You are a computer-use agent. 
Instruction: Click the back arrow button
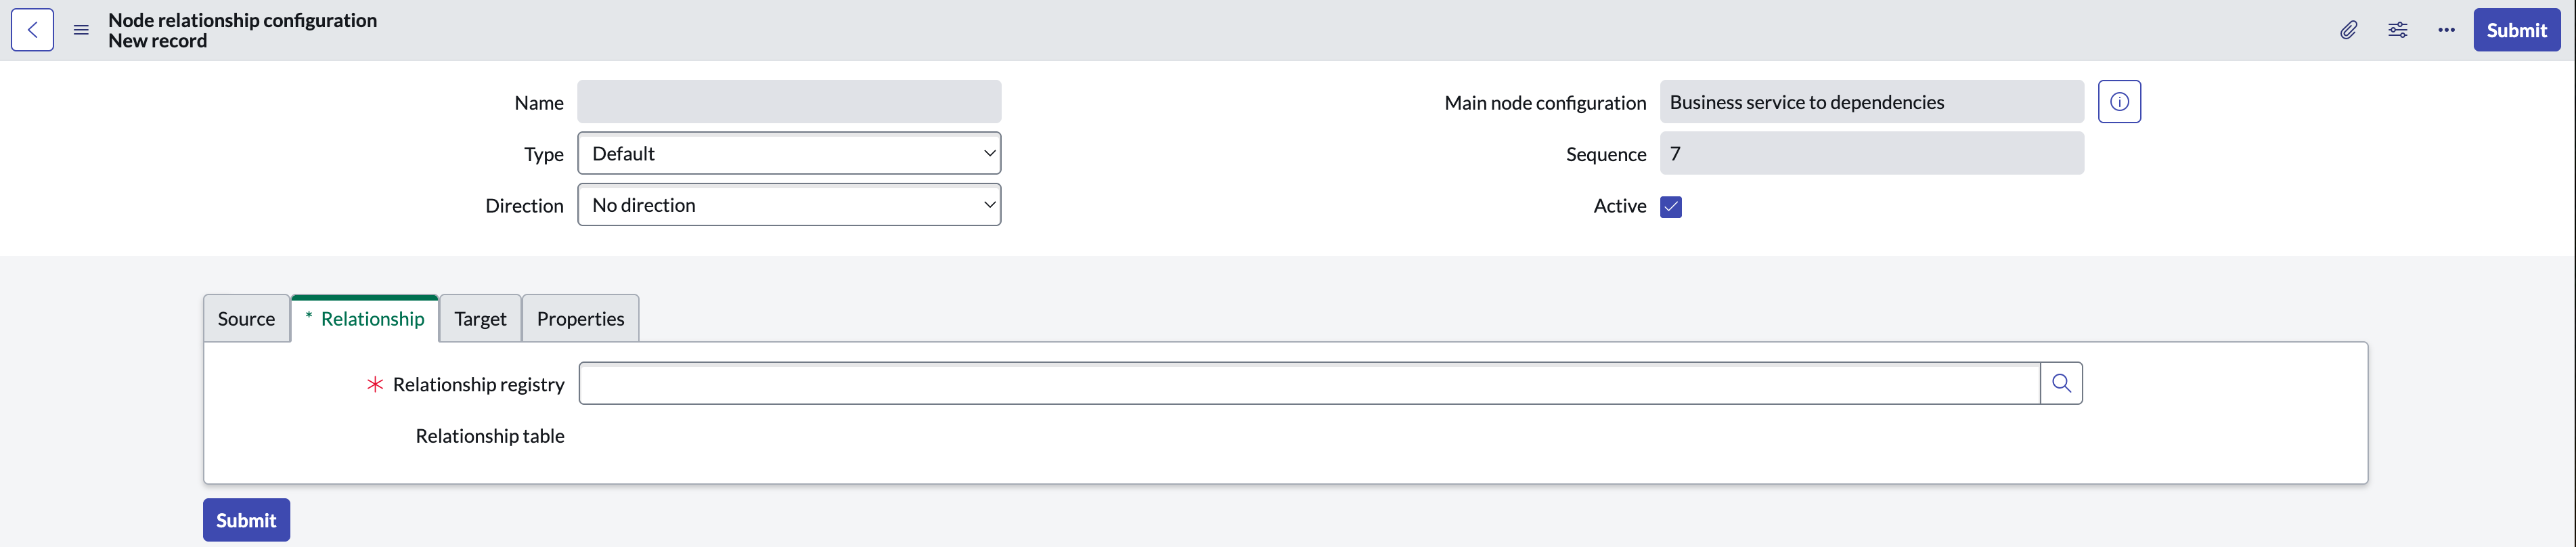pos(33,30)
